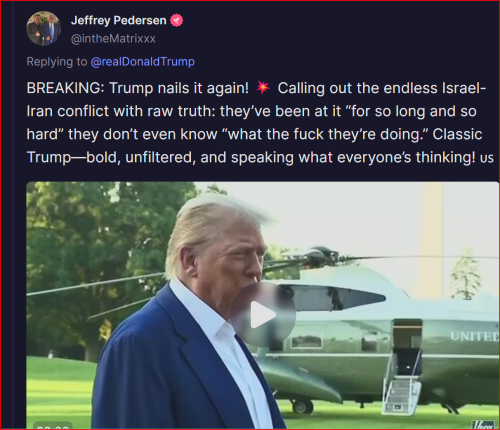Click the phrase "Classic" in the post text
500x430 pixels.
(457, 134)
